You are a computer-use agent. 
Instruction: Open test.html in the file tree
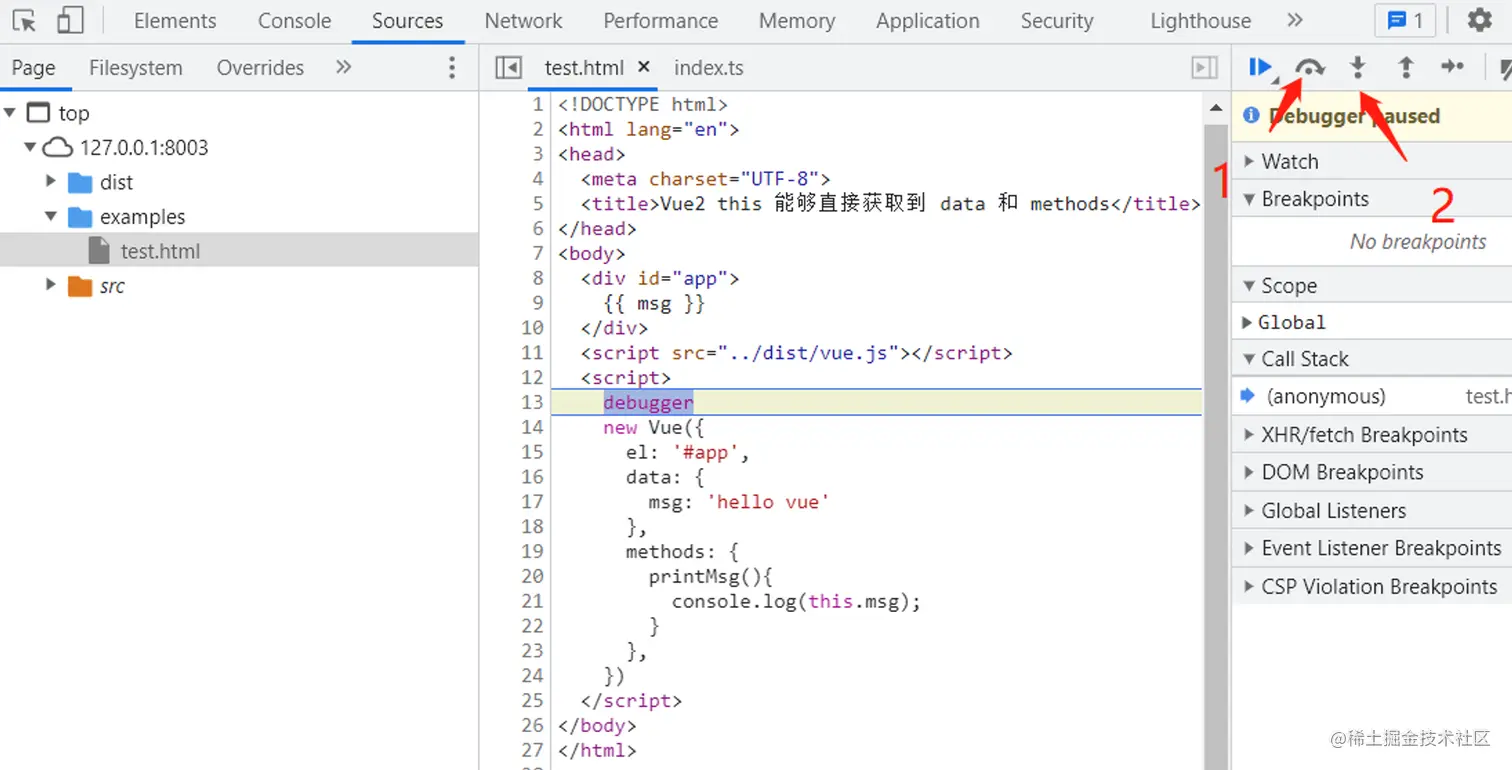pos(160,251)
